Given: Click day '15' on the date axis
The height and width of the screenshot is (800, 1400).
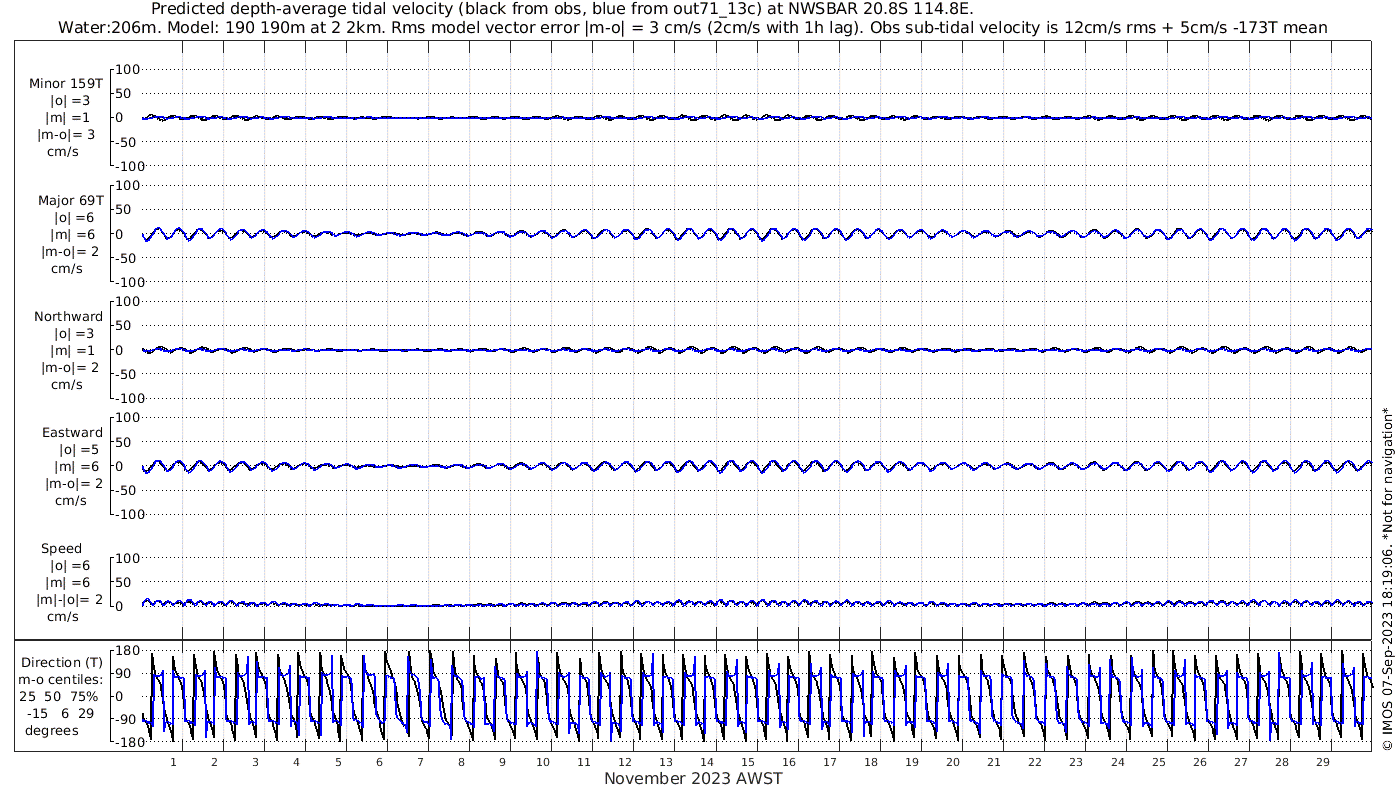Looking at the screenshot, I should click(748, 762).
